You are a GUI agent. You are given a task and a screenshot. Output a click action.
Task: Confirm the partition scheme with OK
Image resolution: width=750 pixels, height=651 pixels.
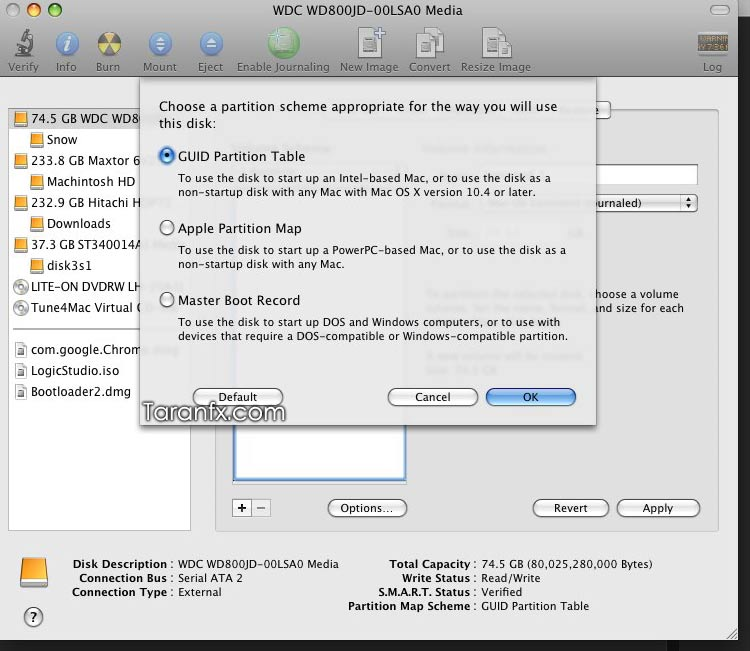[x=530, y=397]
